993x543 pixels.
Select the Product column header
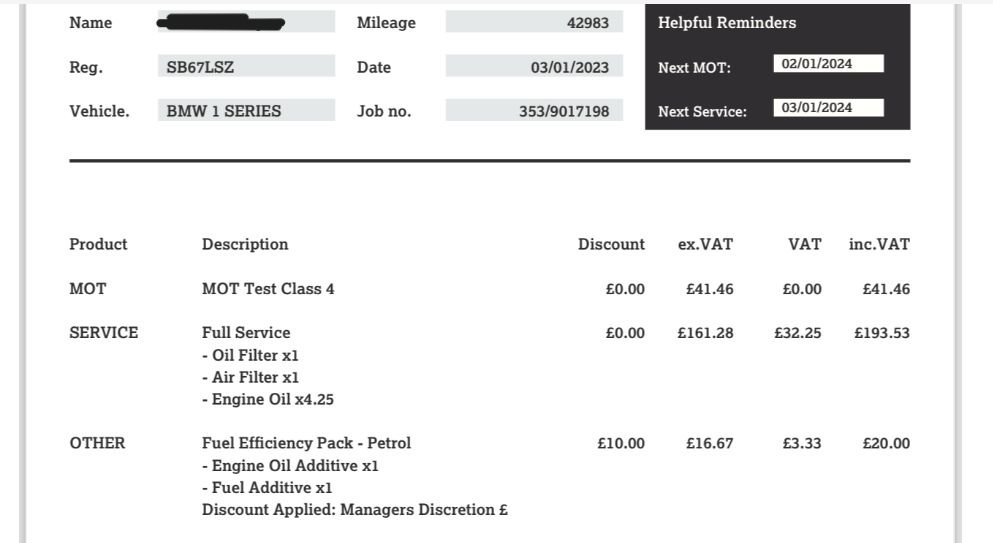(98, 244)
